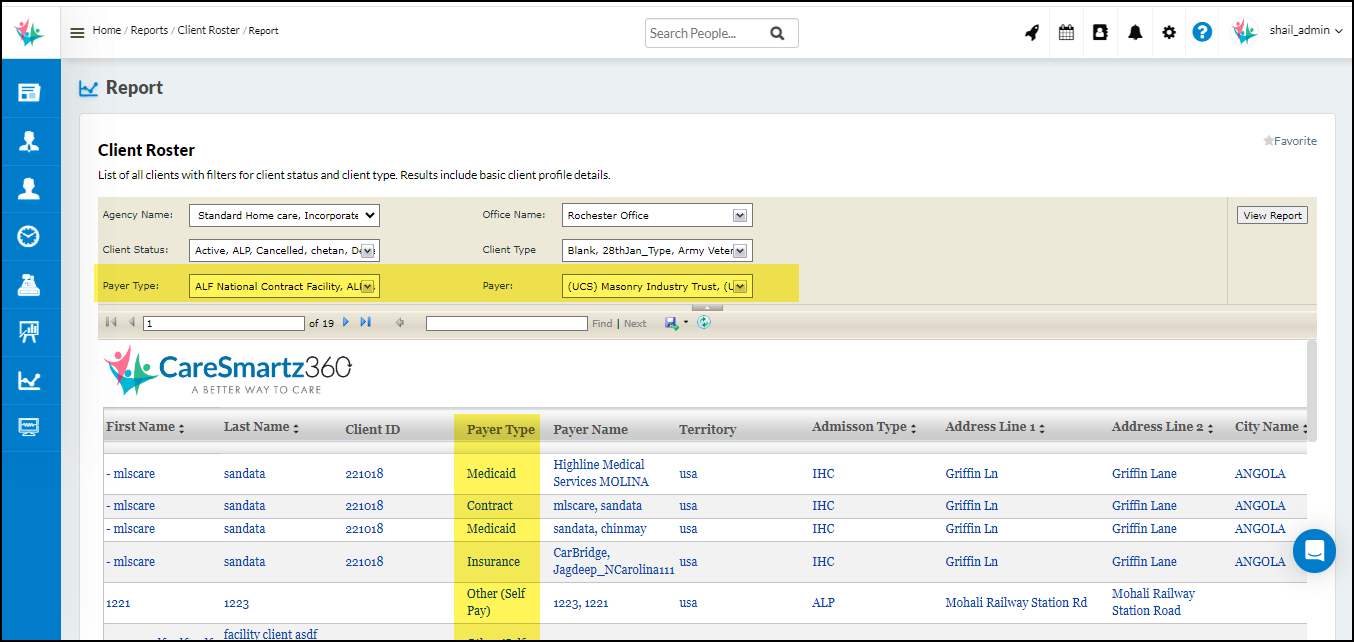Go to next report page arrow
Viewport: 1354px width, 642px height.
click(x=346, y=322)
